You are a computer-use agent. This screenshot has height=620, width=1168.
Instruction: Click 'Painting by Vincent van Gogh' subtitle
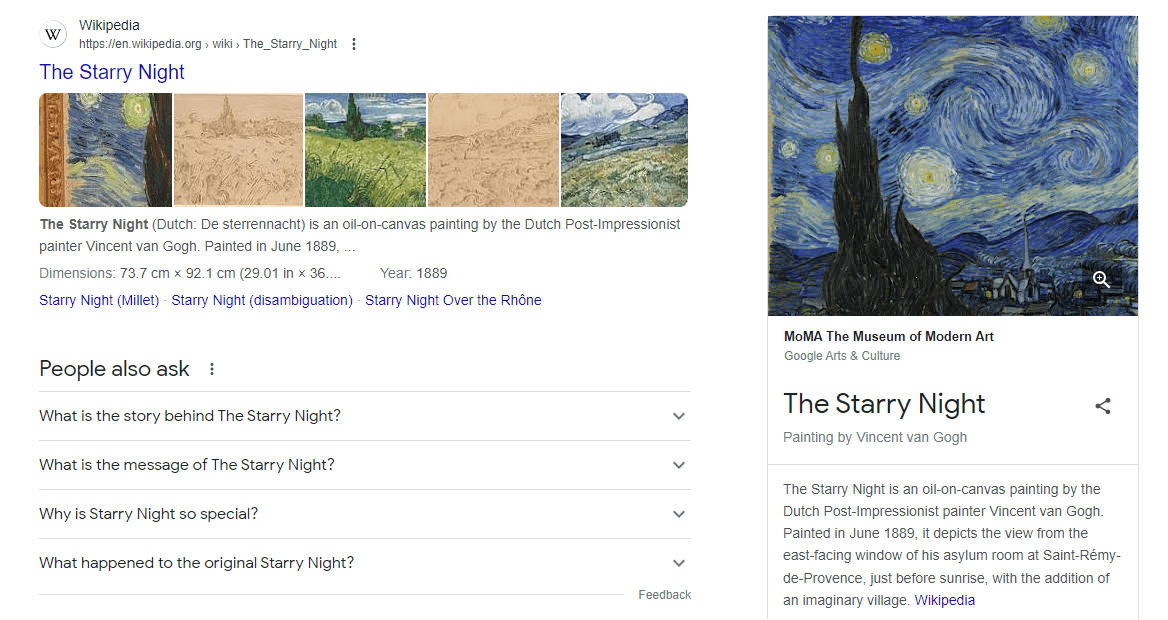tap(875, 437)
